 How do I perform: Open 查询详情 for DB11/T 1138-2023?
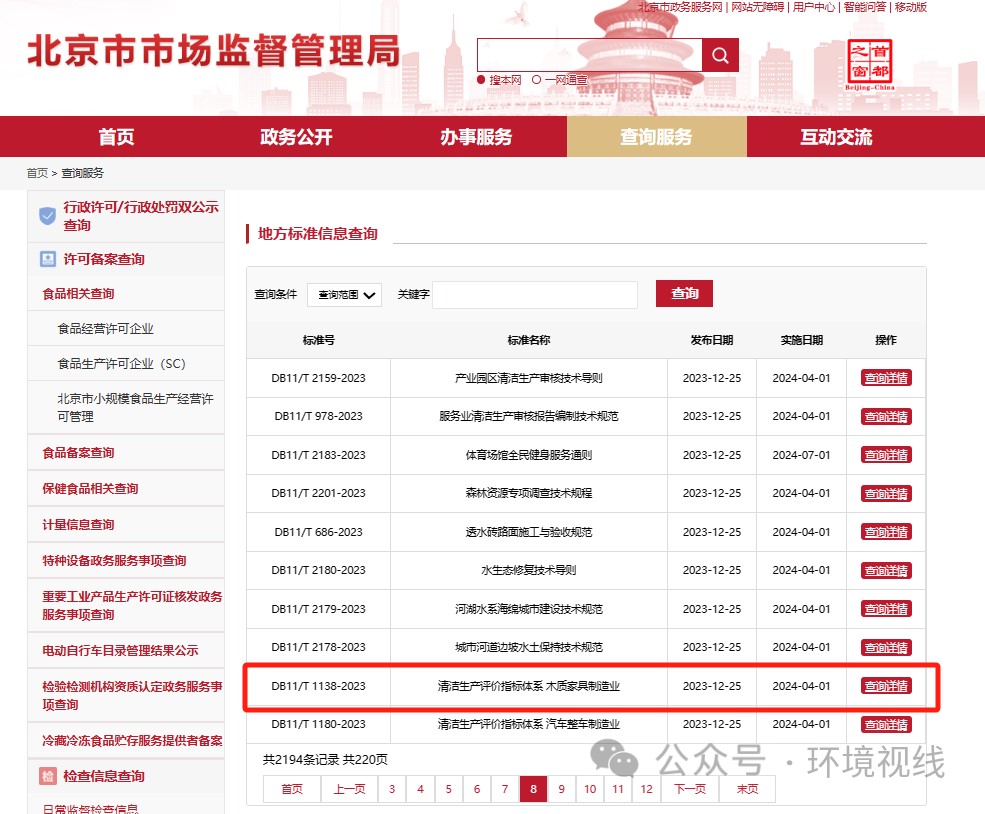pyautogui.click(x=886, y=686)
